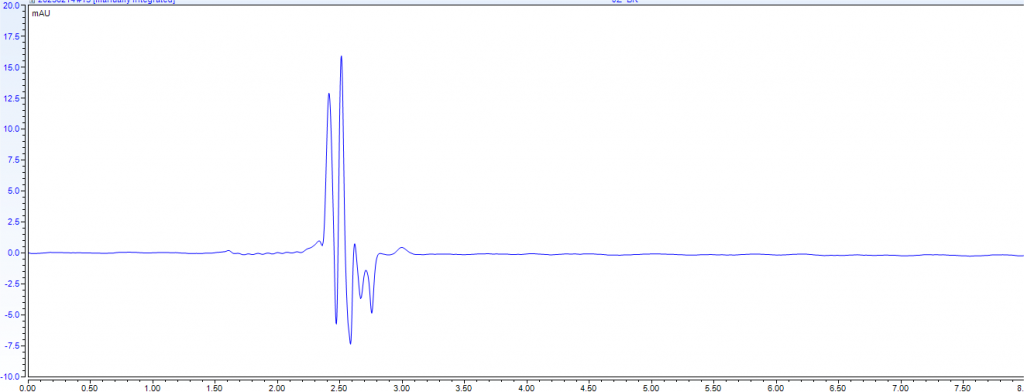1024x392 pixels.
Task: Click the 5.00 label on the time axis
Action: [x=651, y=387]
